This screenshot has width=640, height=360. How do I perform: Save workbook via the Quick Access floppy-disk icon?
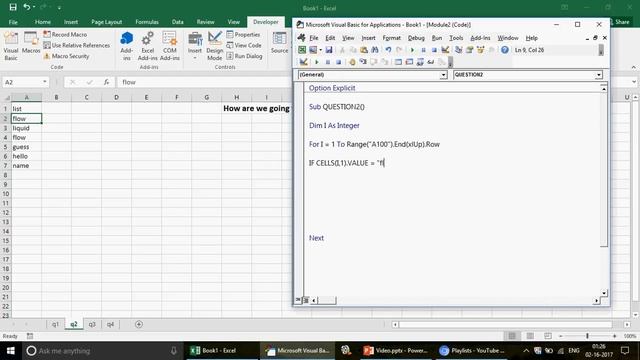[x=13, y=7]
